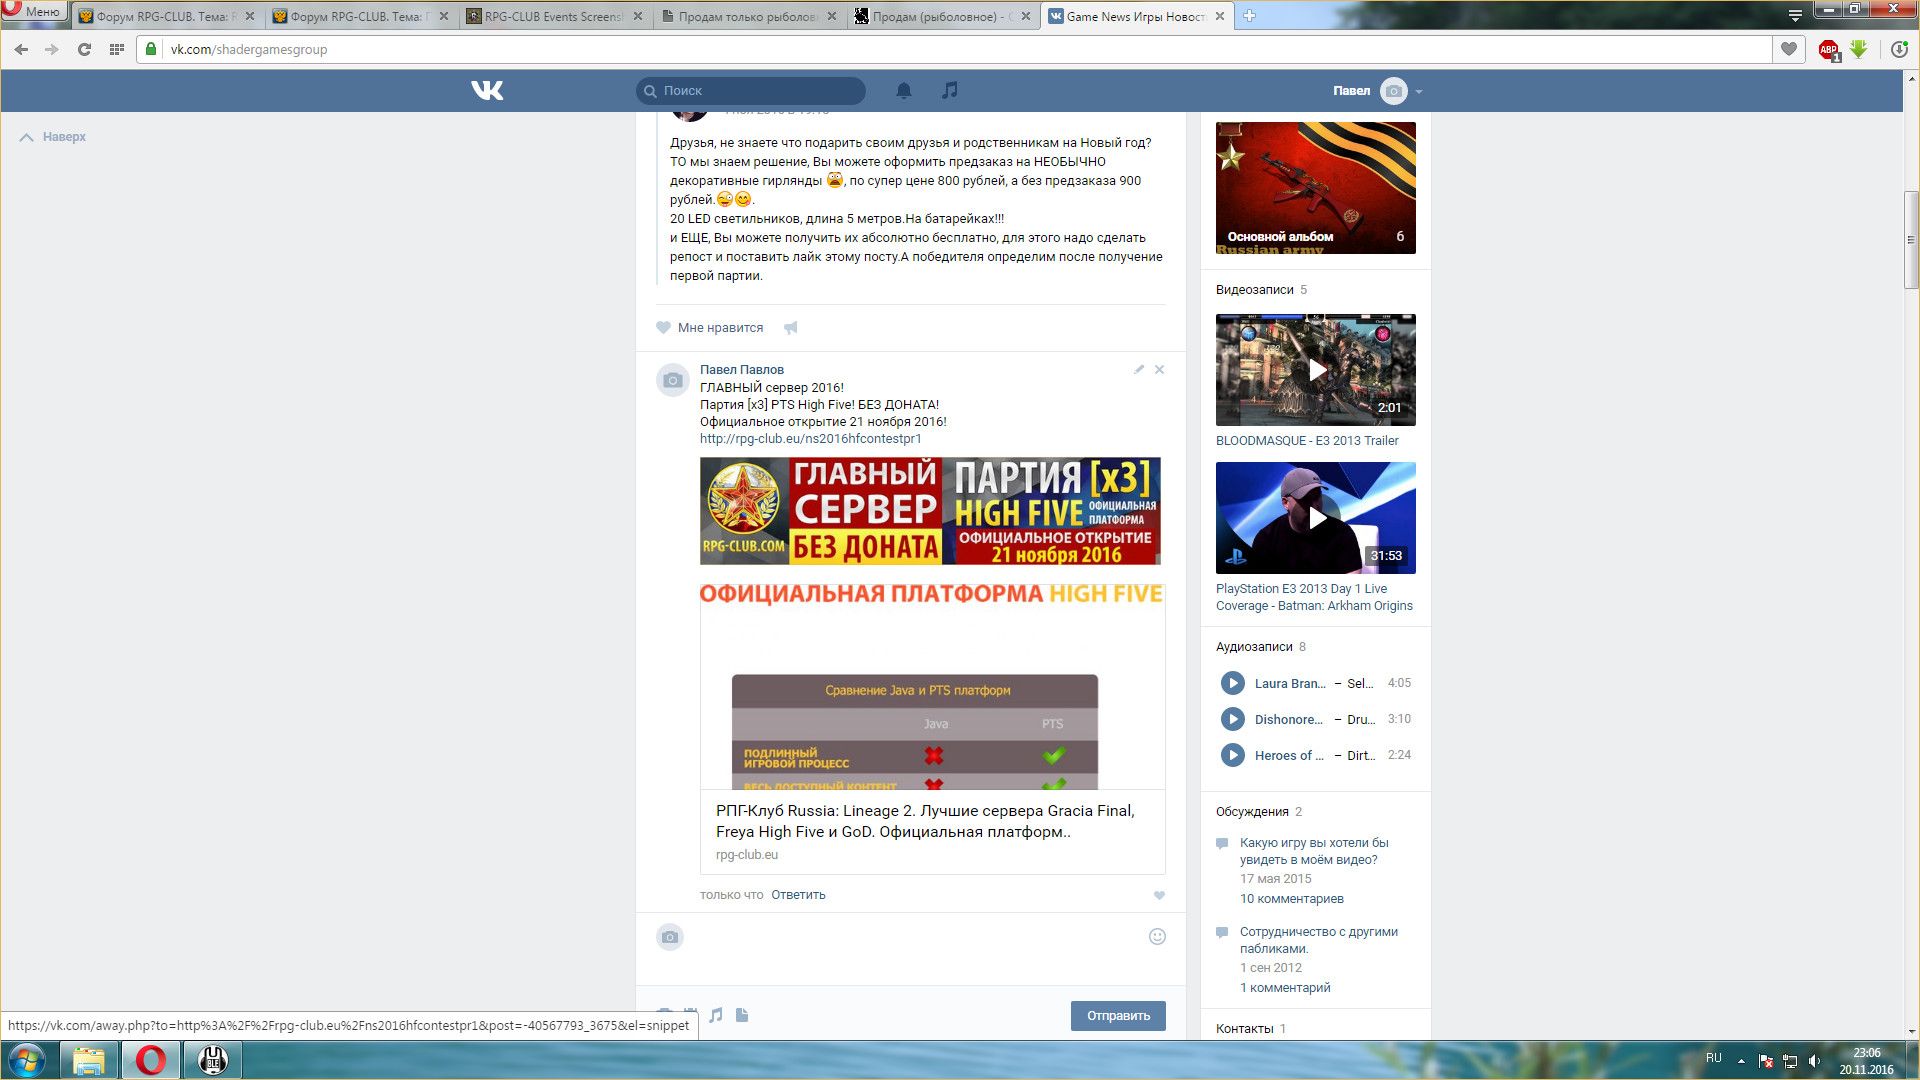Edit Павел Павлов's comment with pencil icon
The width and height of the screenshot is (1920, 1080).
click(x=1138, y=370)
